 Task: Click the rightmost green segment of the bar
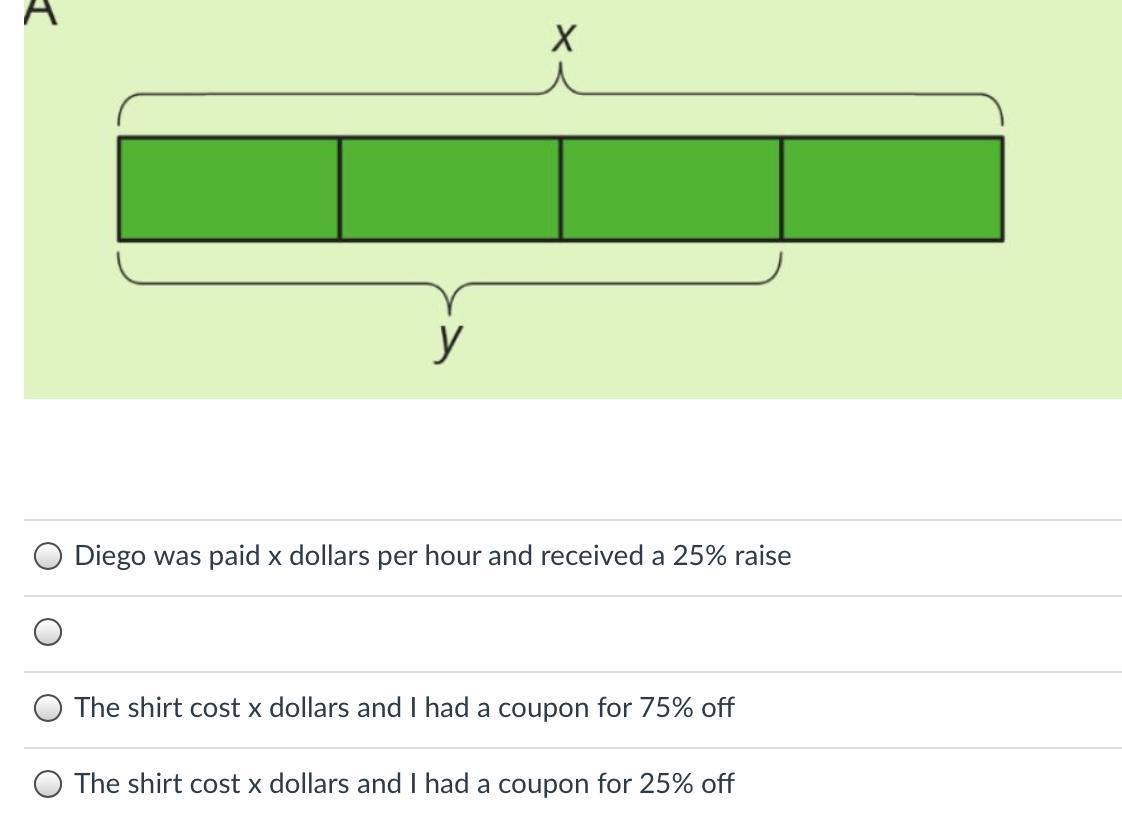[x=892, y=189]
